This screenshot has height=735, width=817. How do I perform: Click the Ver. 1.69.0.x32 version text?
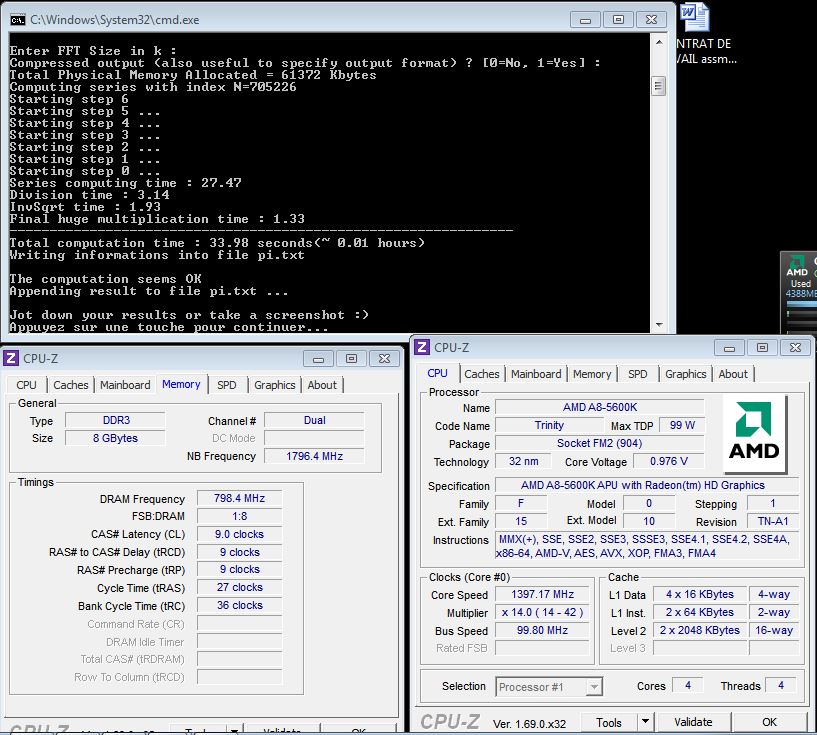(x=529, y=724)
